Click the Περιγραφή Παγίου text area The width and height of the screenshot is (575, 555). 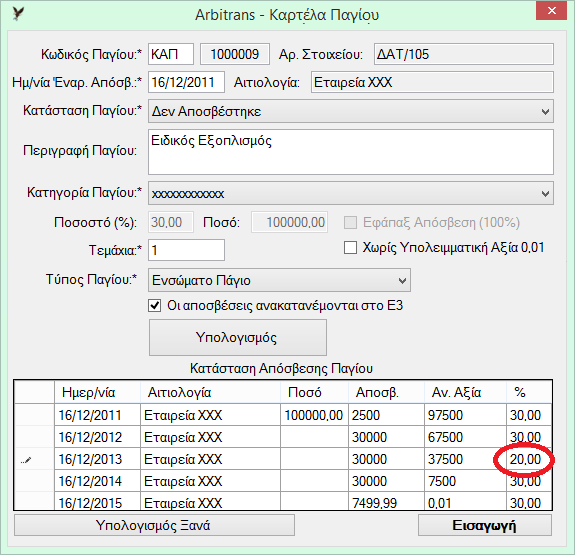(351, 152)
